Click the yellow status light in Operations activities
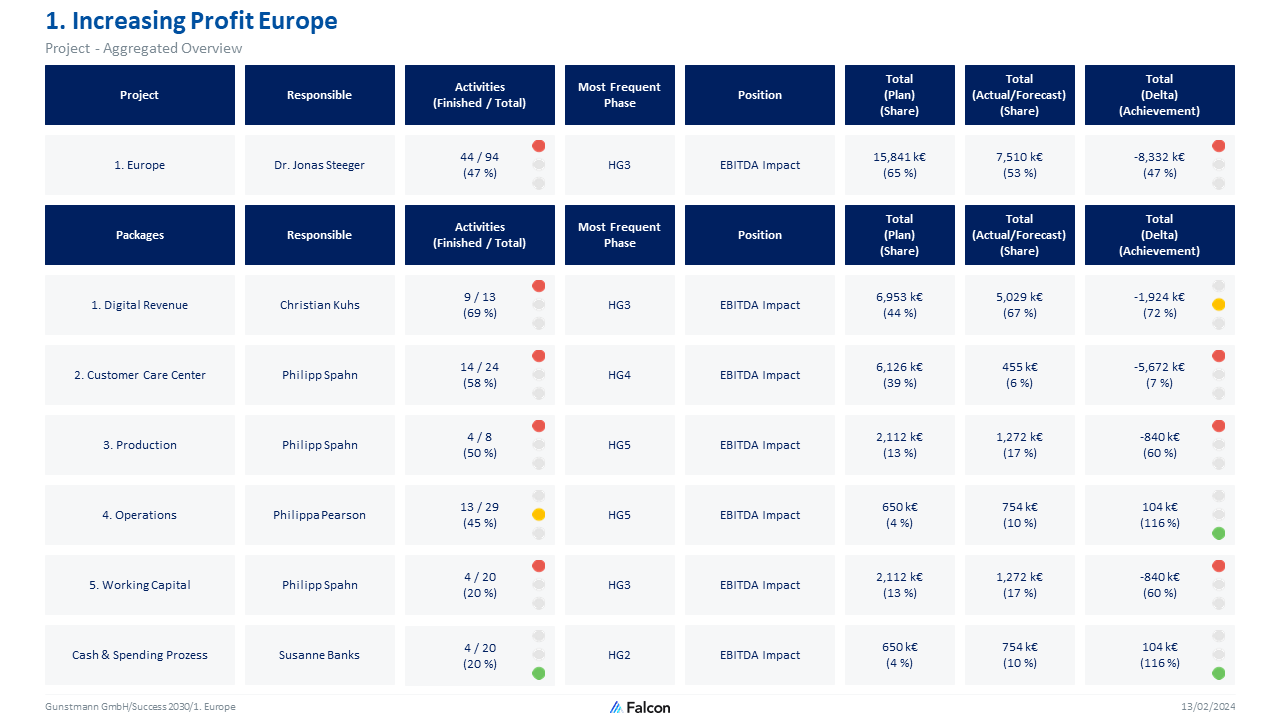The image size is (1280, 720). (538, 514)
